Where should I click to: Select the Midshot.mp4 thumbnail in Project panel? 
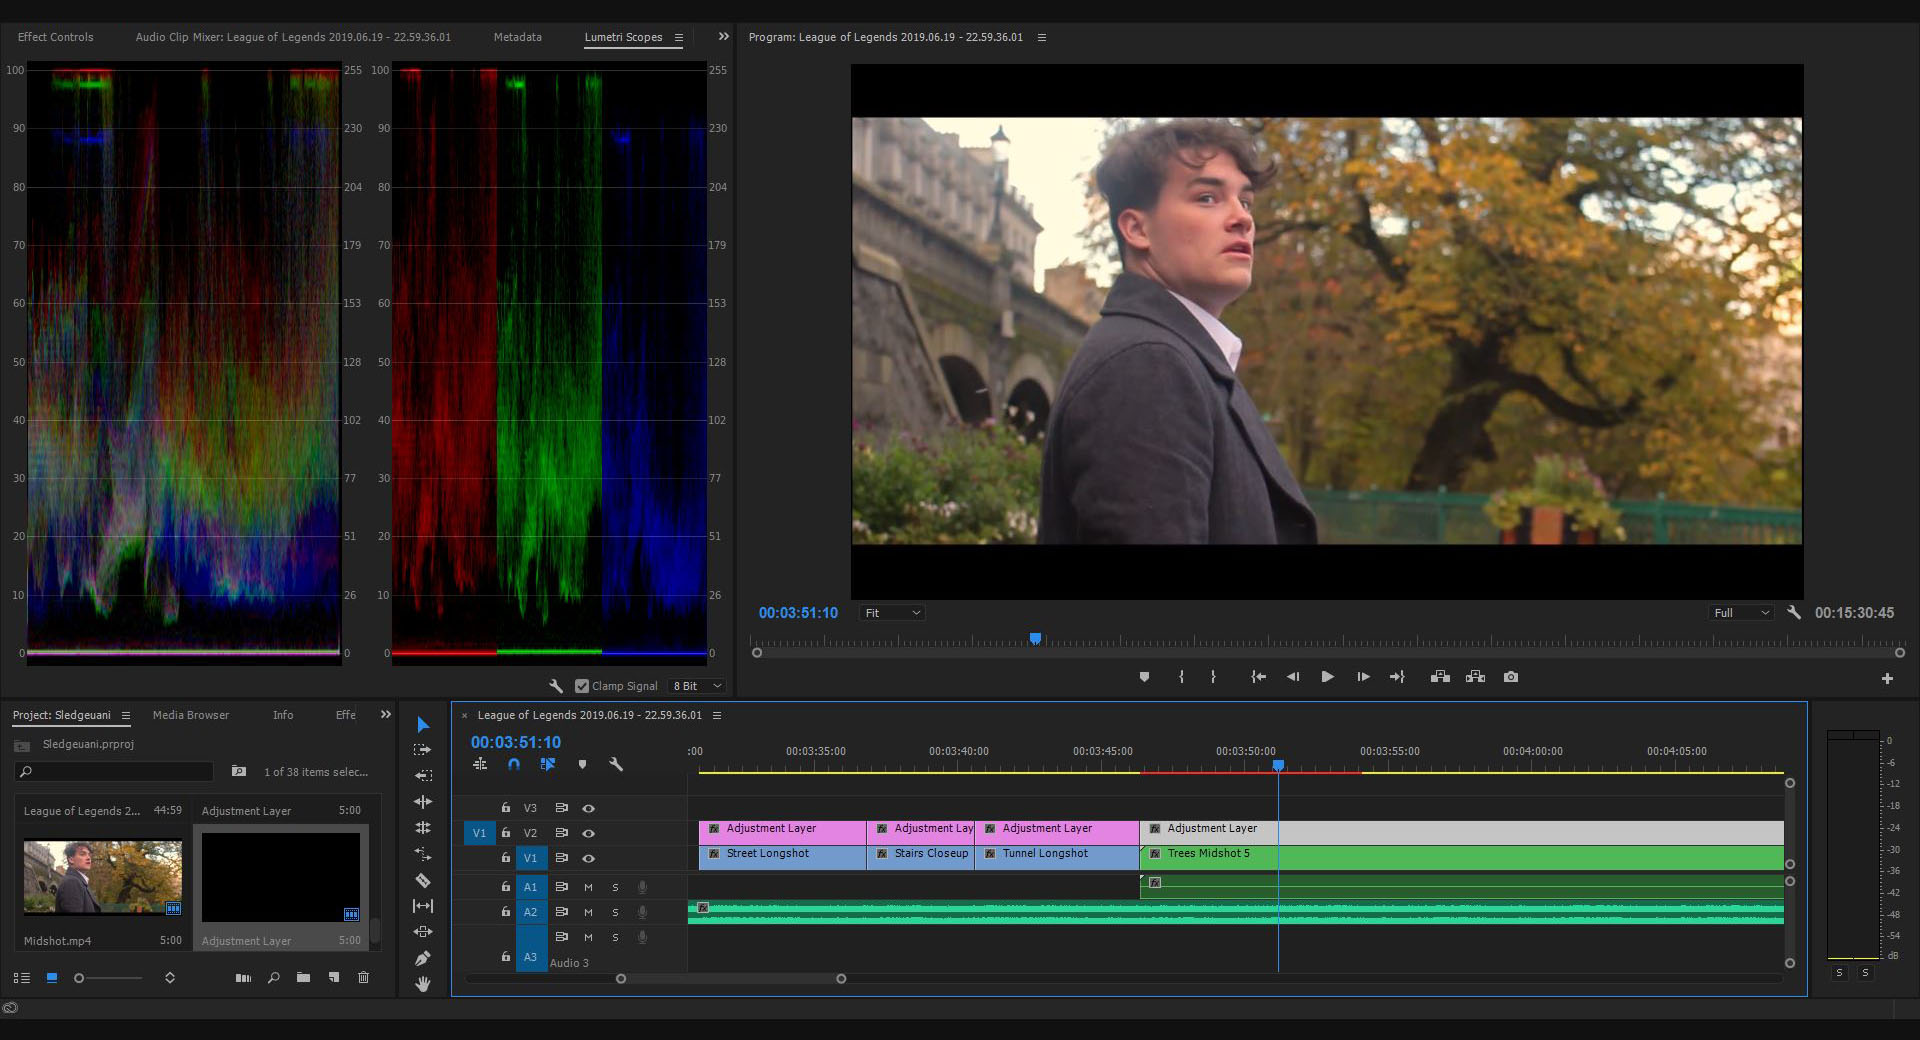point(103,877)
